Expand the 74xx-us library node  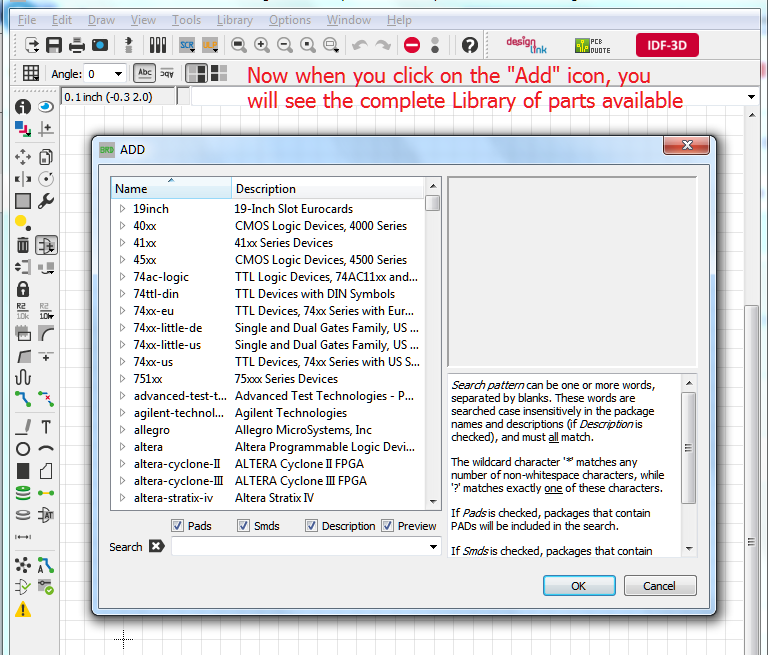tap(122, 362)
